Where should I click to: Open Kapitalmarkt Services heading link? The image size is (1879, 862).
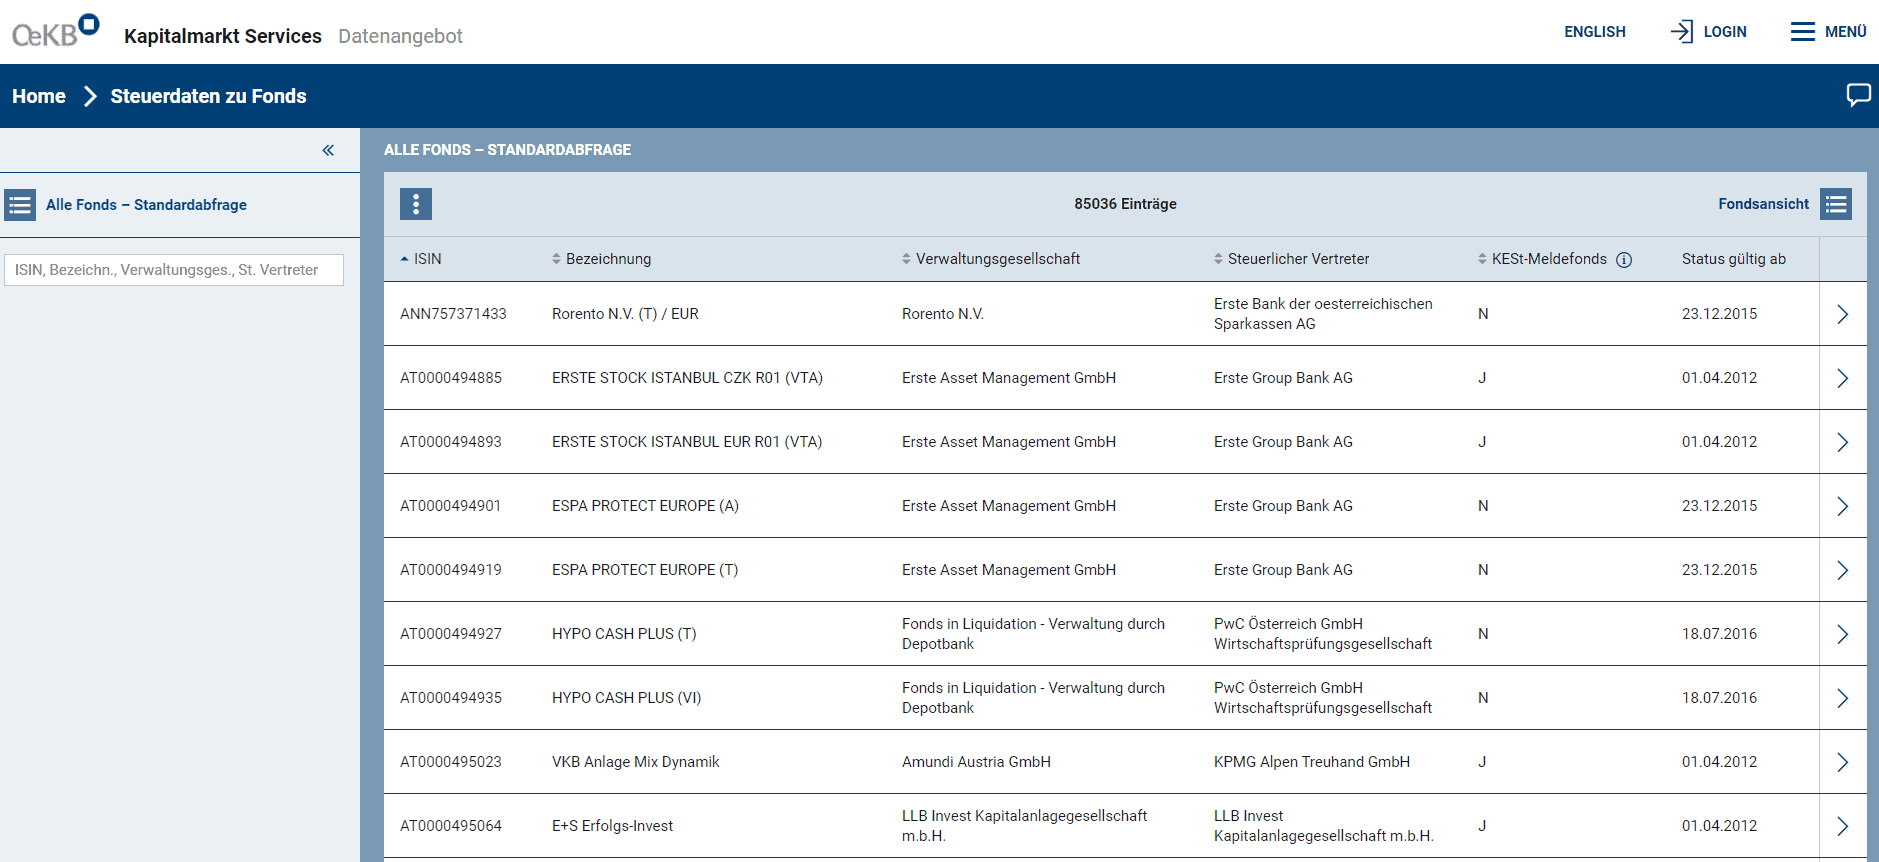tap(223, 36)
